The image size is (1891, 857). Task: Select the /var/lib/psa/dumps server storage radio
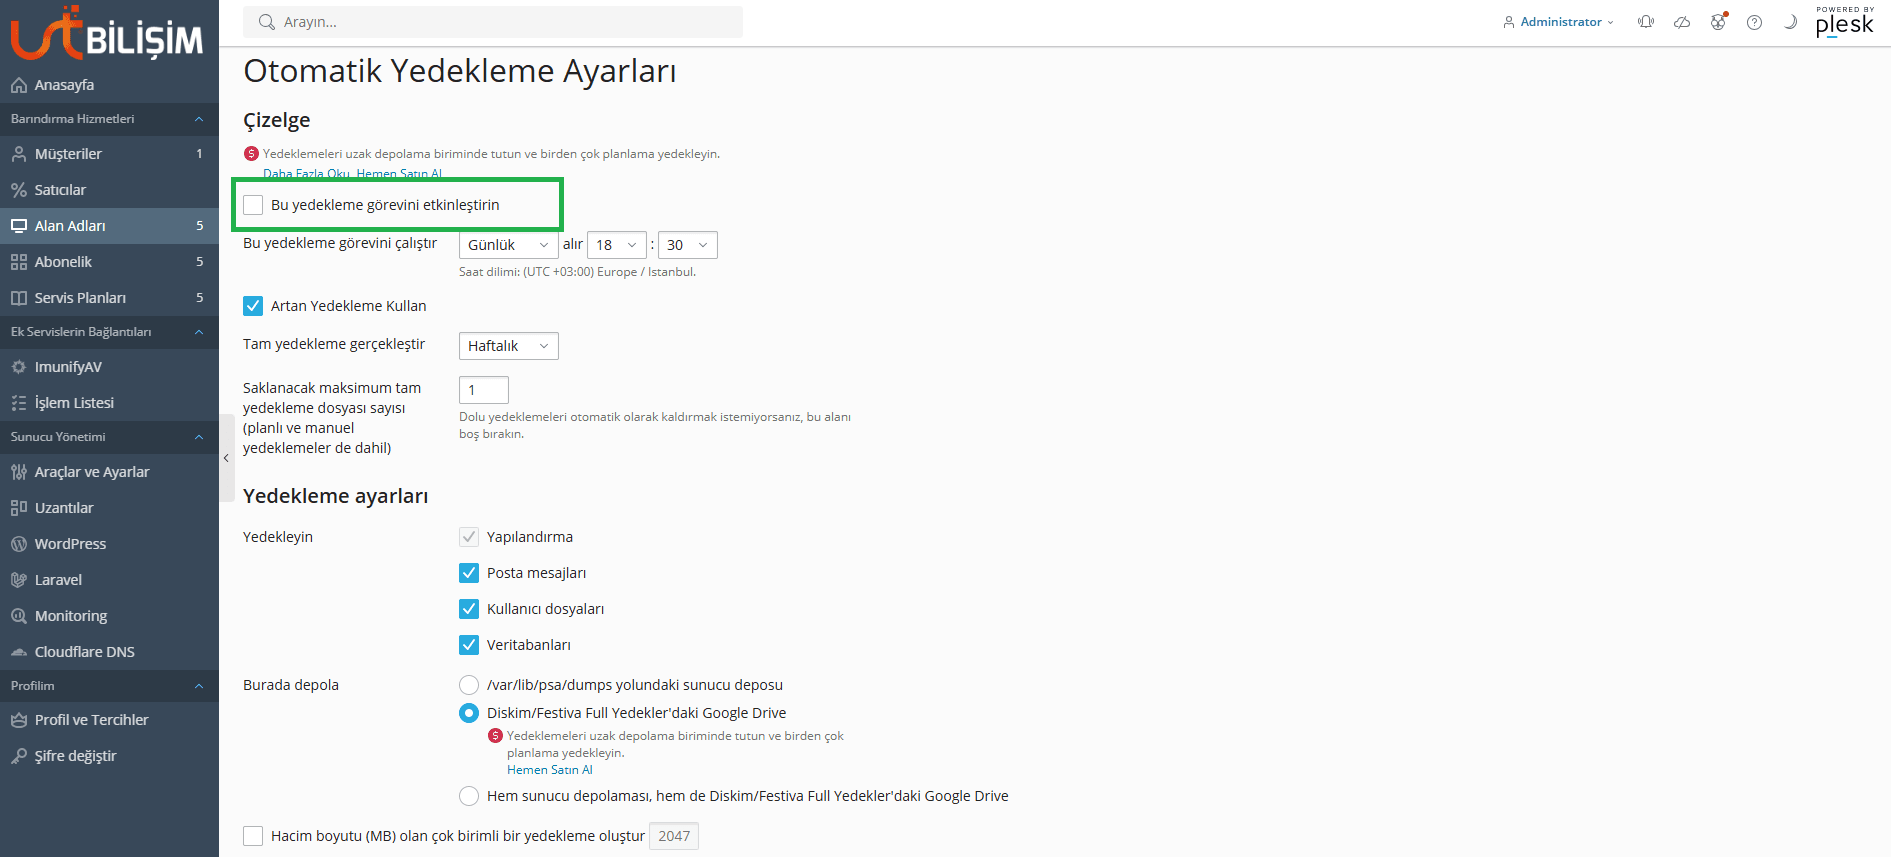click(468, 685)
